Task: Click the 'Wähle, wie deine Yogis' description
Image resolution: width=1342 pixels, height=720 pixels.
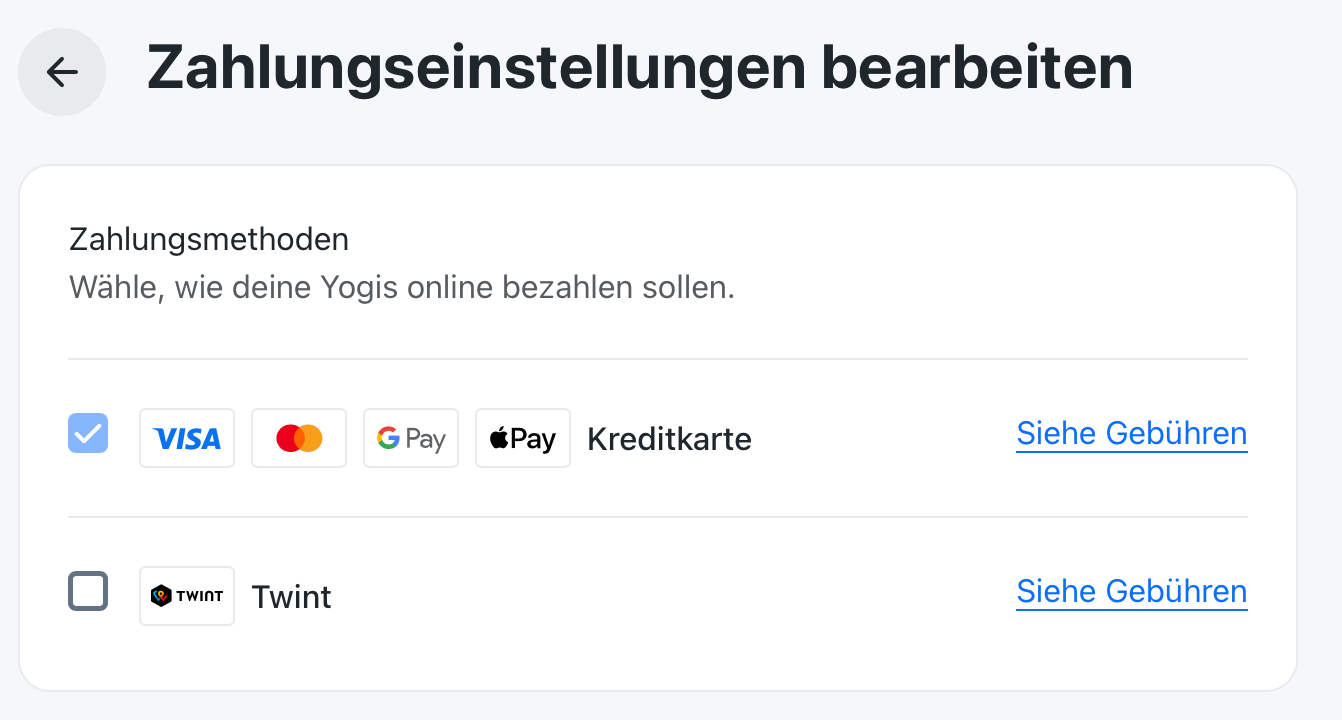Action: click(402, 289)
